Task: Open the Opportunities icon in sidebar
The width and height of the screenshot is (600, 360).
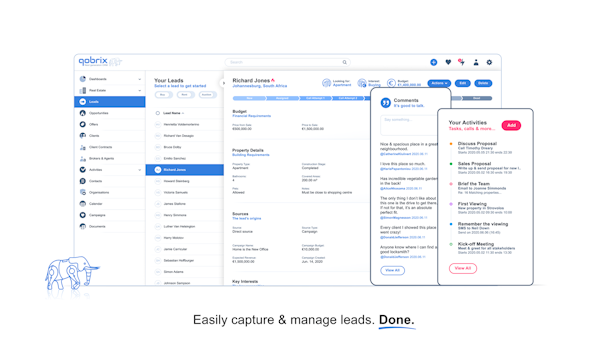Action: pos(83,113)
